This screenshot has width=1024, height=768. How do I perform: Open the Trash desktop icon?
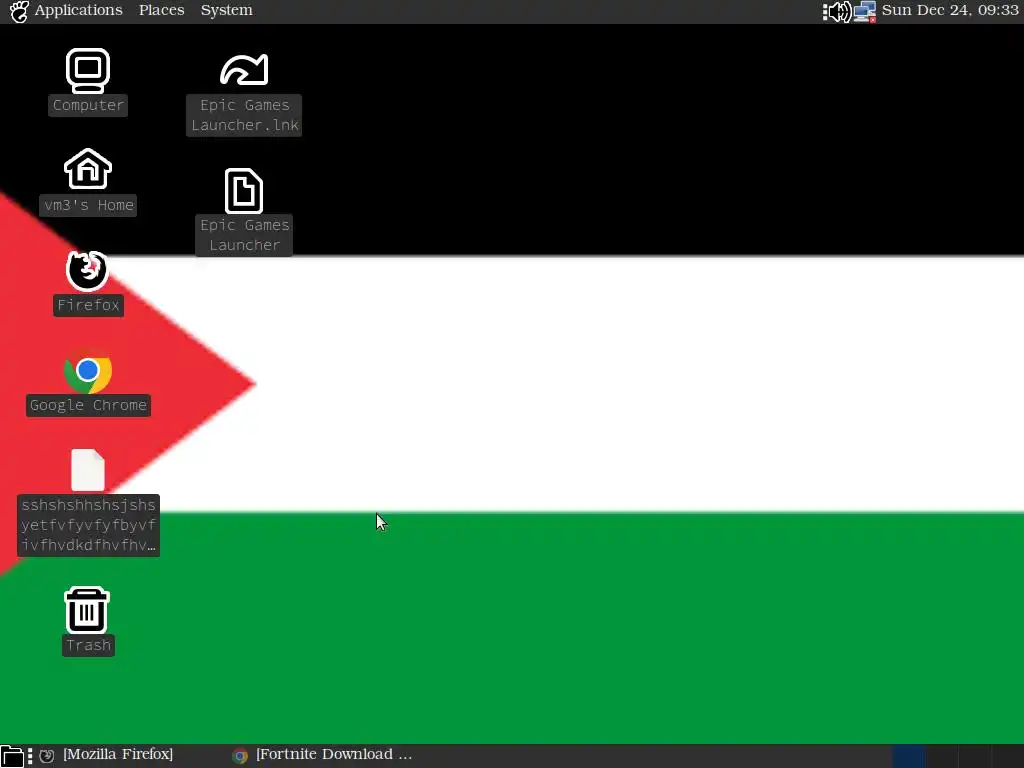(x=87, y=610)
